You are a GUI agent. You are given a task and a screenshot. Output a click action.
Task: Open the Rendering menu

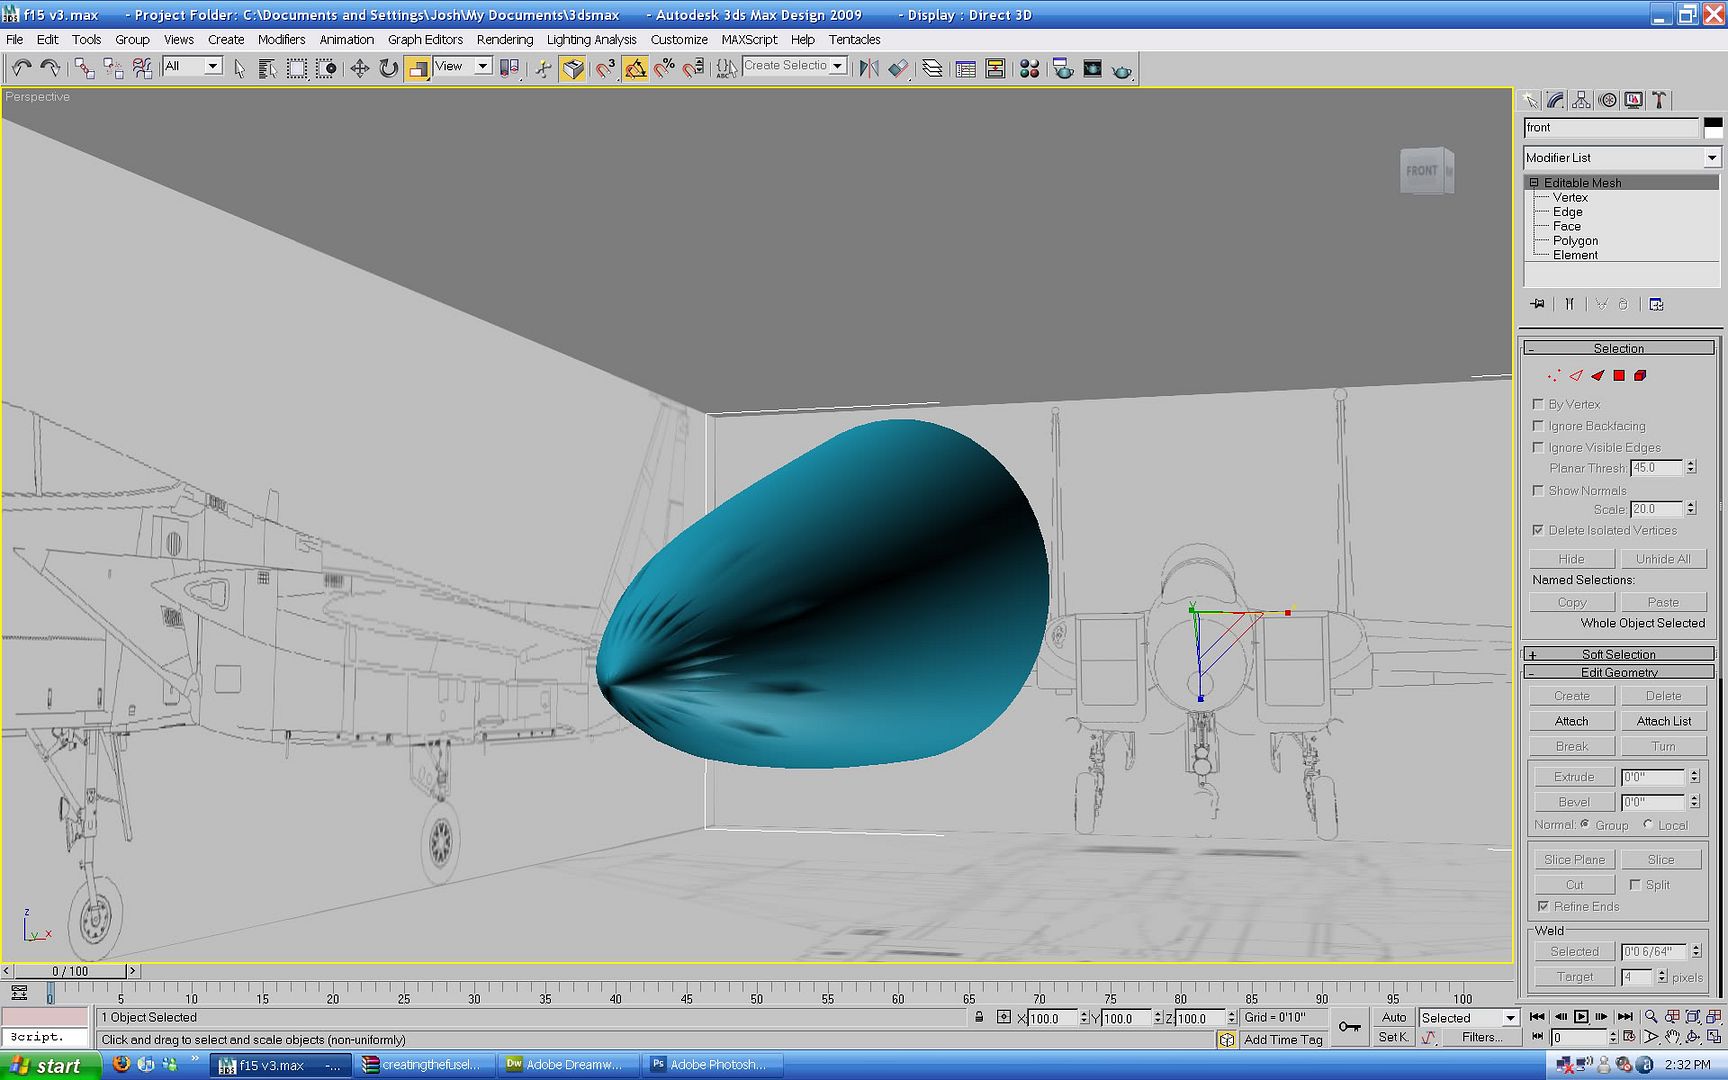[x=504, y=40]
